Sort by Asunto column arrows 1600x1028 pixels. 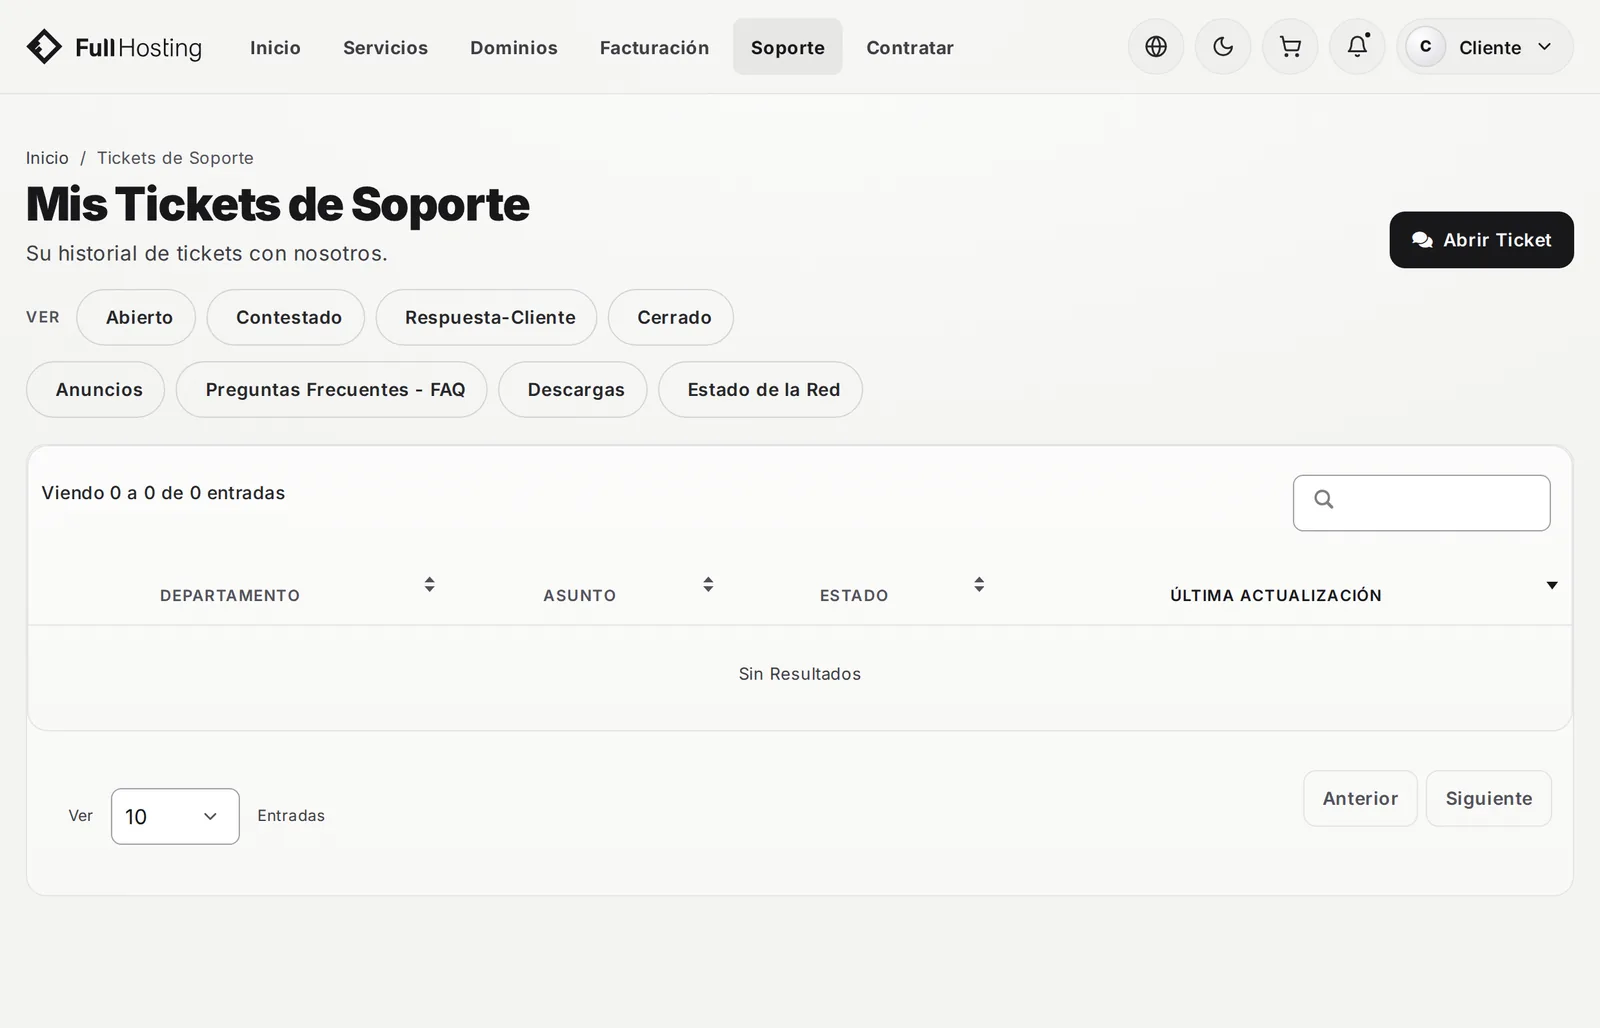708,584
